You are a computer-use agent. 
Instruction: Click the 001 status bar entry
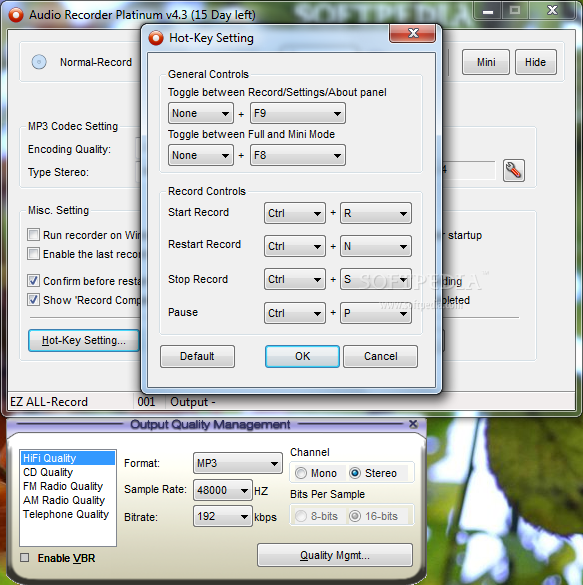146,402
